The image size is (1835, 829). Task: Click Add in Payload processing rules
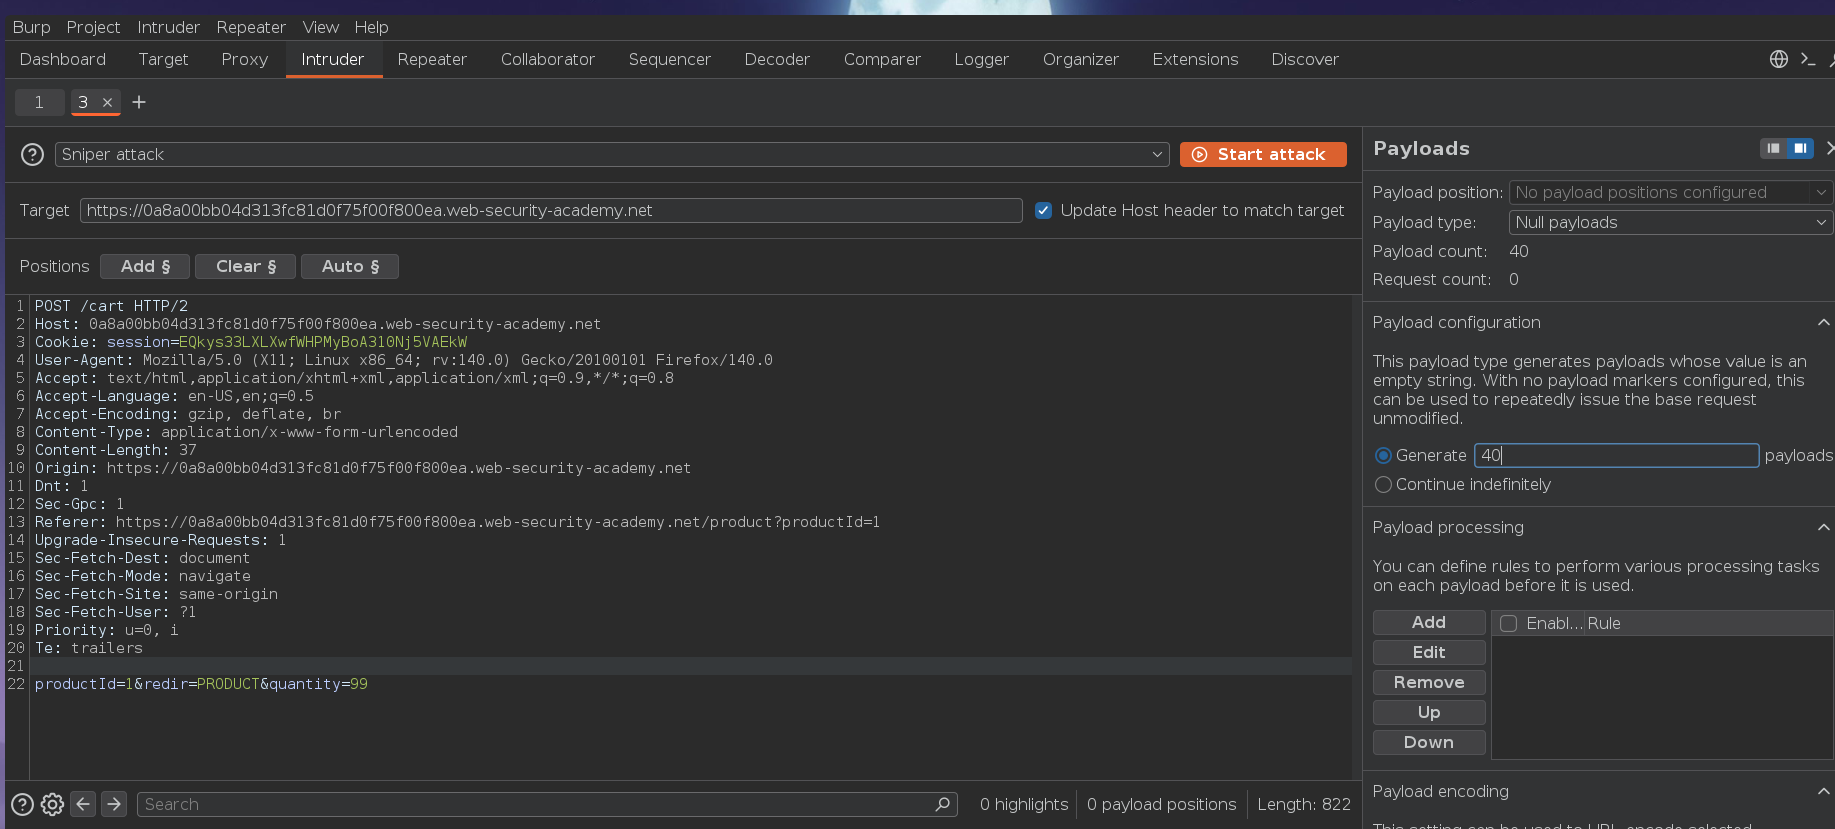point(1429,622)
